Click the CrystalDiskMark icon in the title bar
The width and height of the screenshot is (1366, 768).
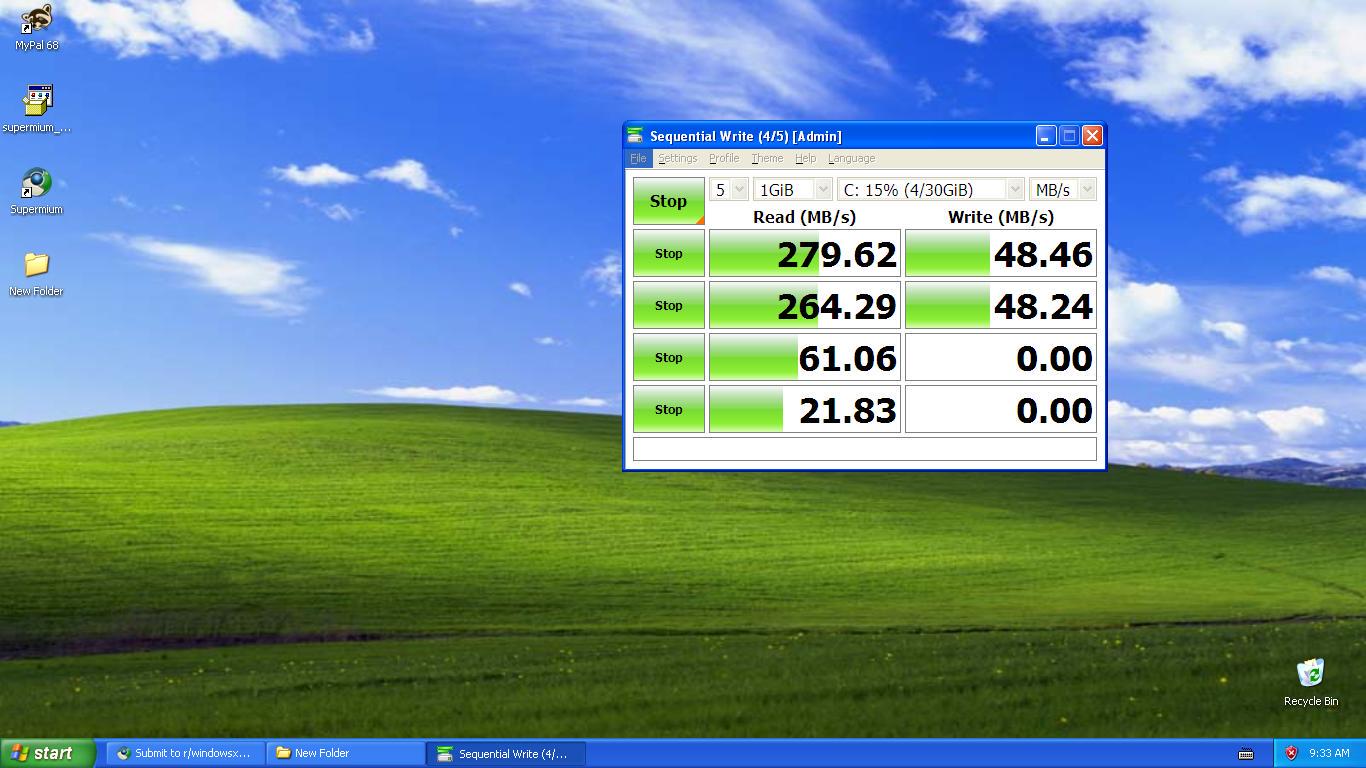coord(637,135)
